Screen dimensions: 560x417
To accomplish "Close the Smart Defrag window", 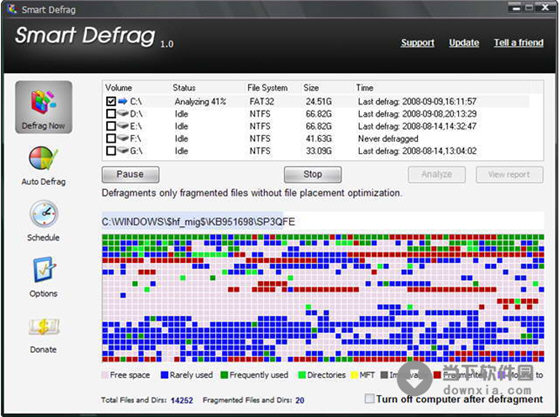I will pyautogui.click(x=545, y=7).
